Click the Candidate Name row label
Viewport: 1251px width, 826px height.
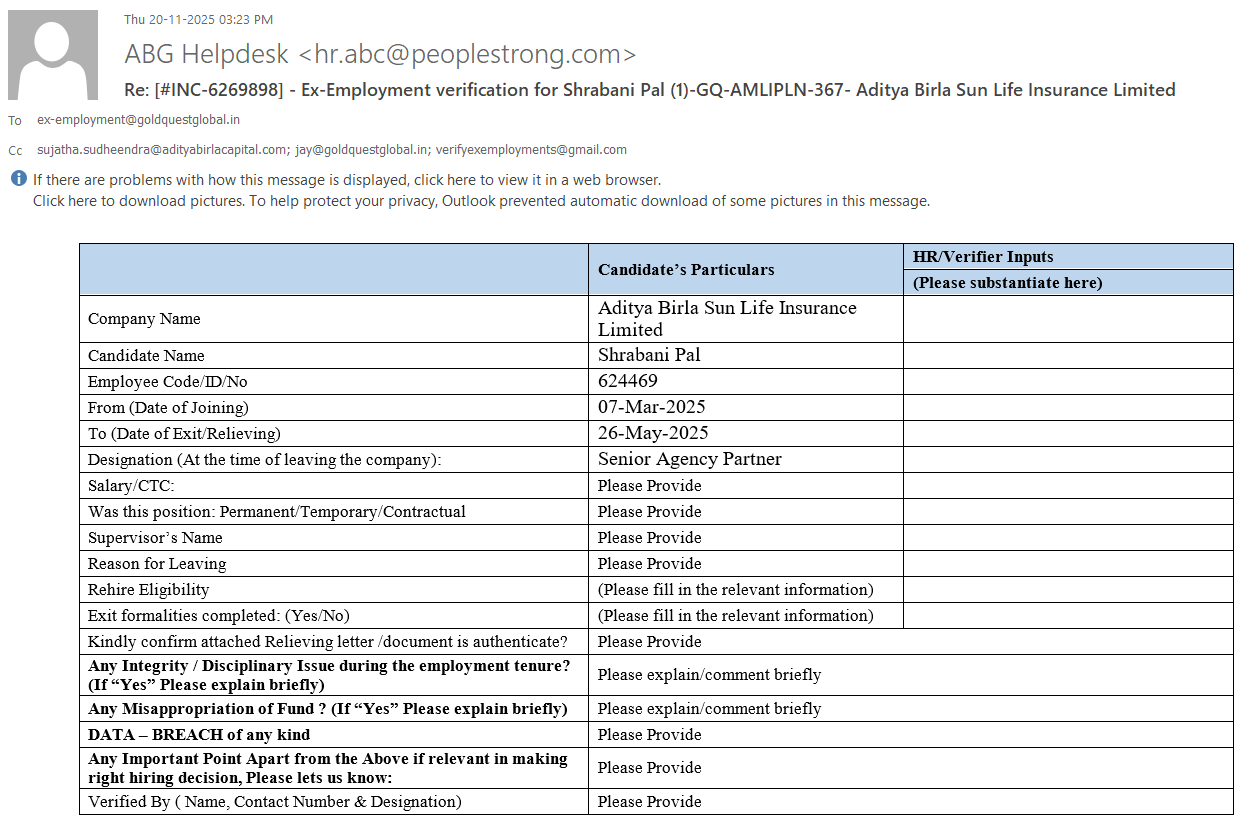[146, 356]
